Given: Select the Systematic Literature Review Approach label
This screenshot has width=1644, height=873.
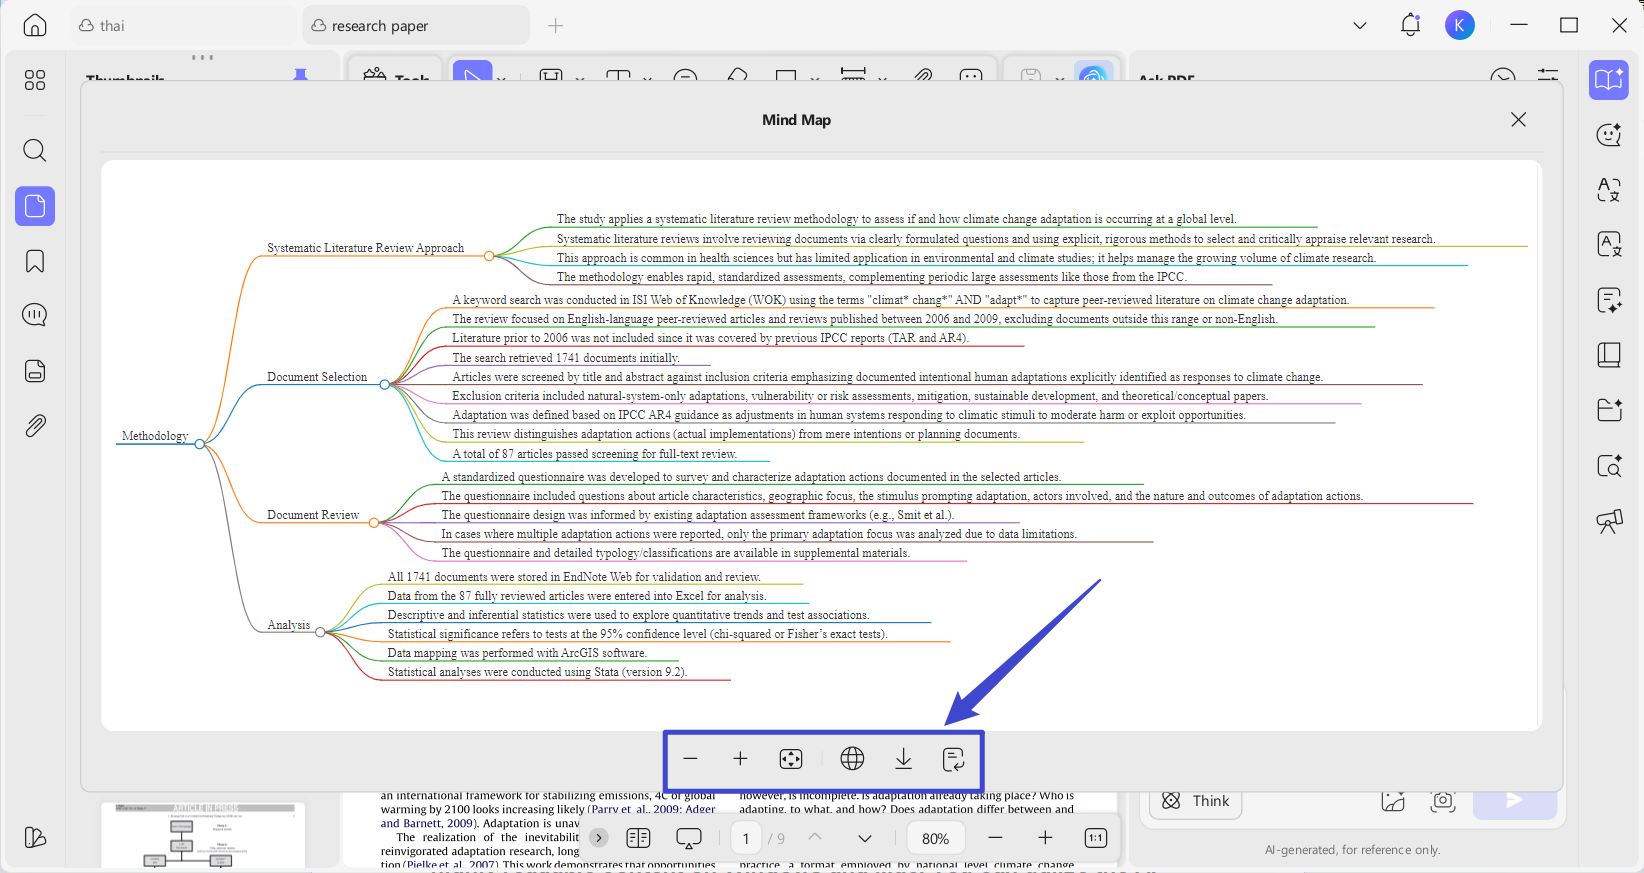Looking at the screenshot, I should pos(366,248).
